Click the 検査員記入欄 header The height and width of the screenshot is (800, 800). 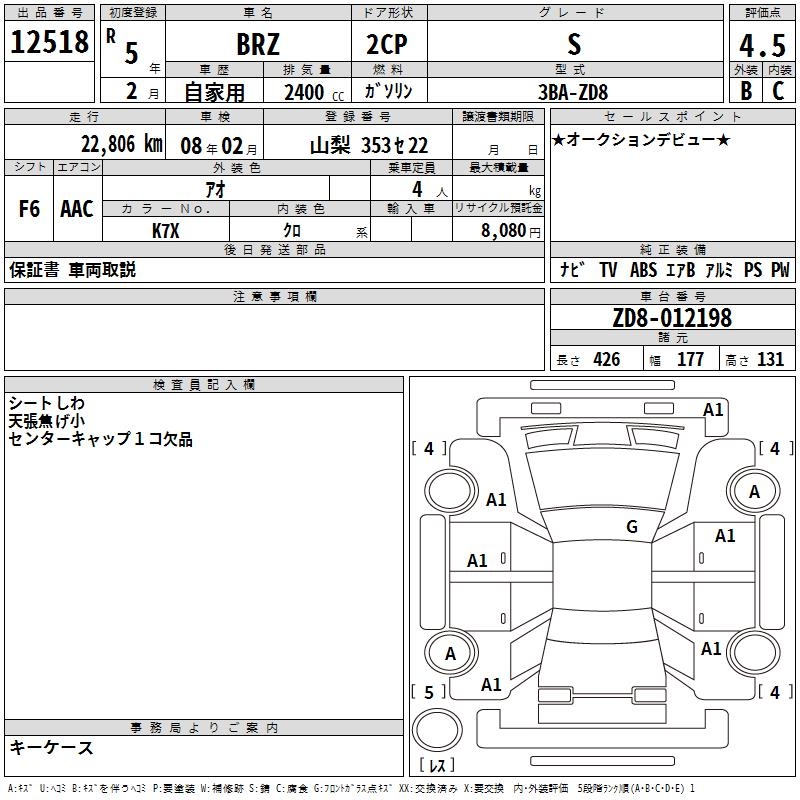tap(204, 385)
